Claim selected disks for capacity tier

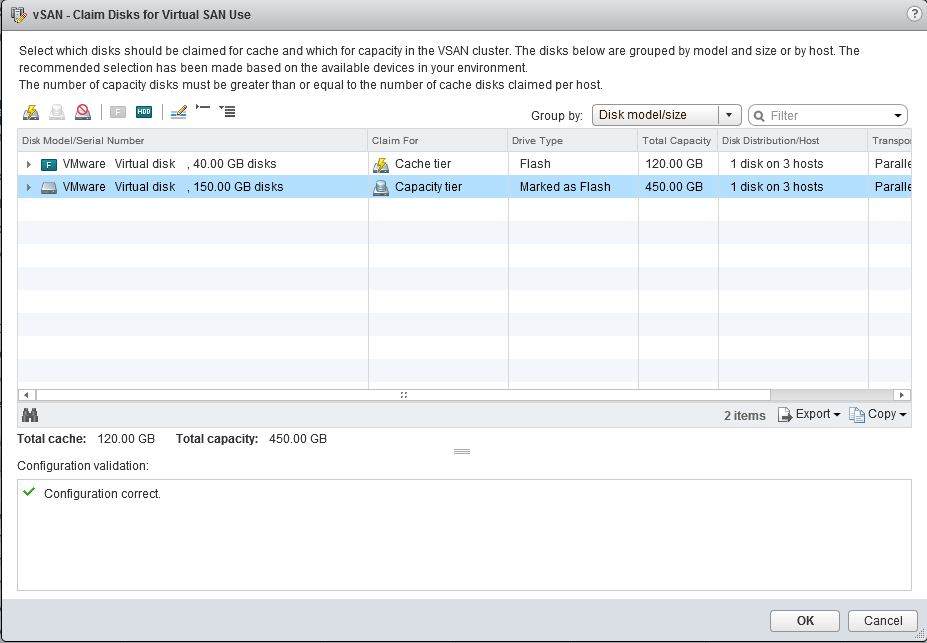57,112
